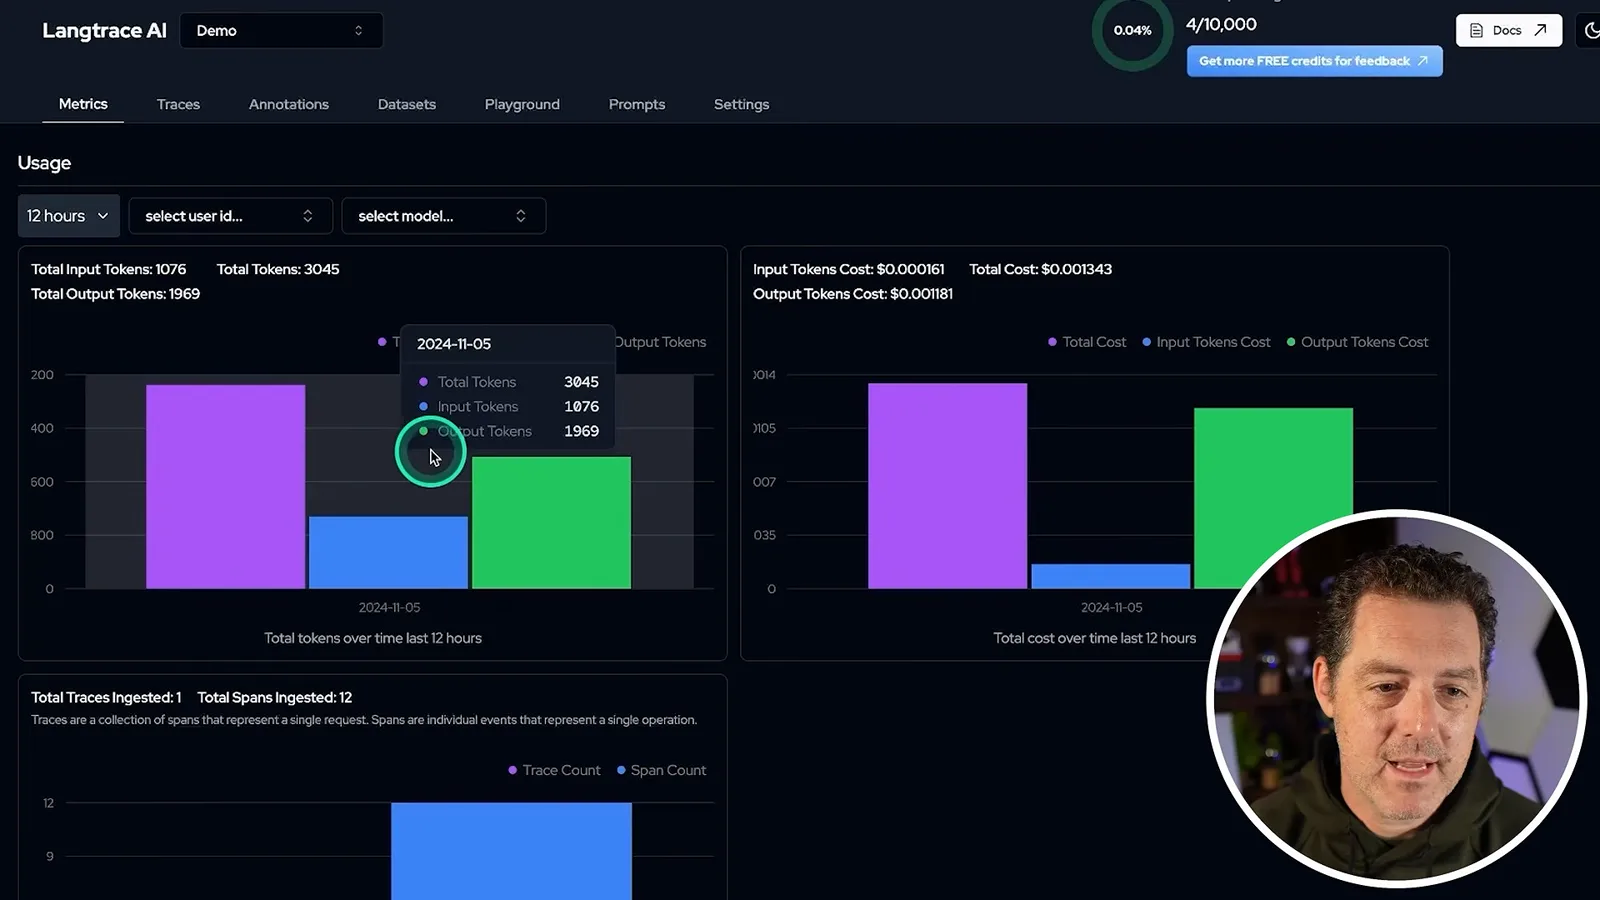Expand the 12 hours time range dropdown
The height and width of the screenshot is (900, 1600).
(68, 216)
